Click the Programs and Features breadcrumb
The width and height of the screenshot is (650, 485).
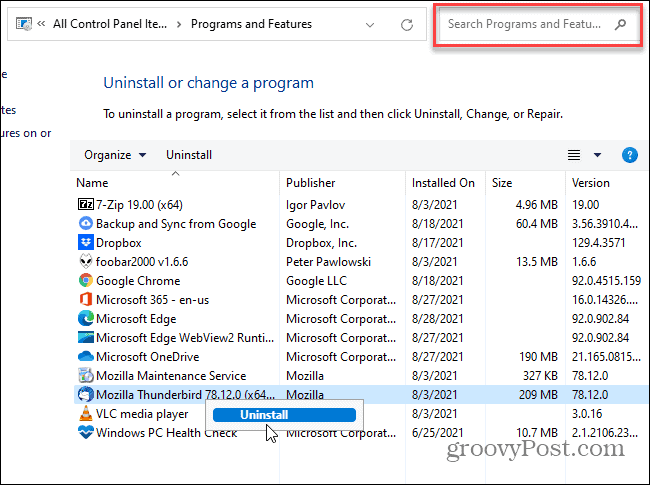(x=251, y=24)
